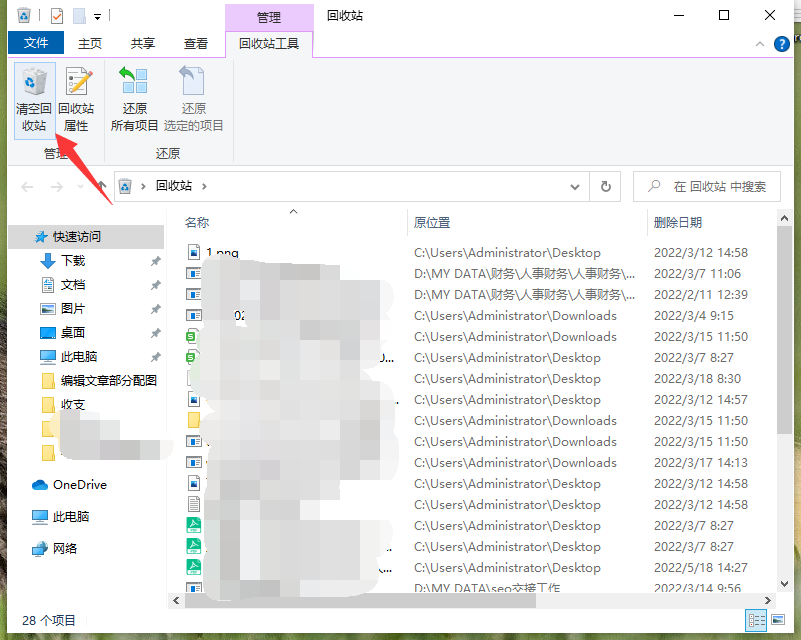
Task: Open 下载 (Downloads) in quick access
Action: [x=73, y=260]
